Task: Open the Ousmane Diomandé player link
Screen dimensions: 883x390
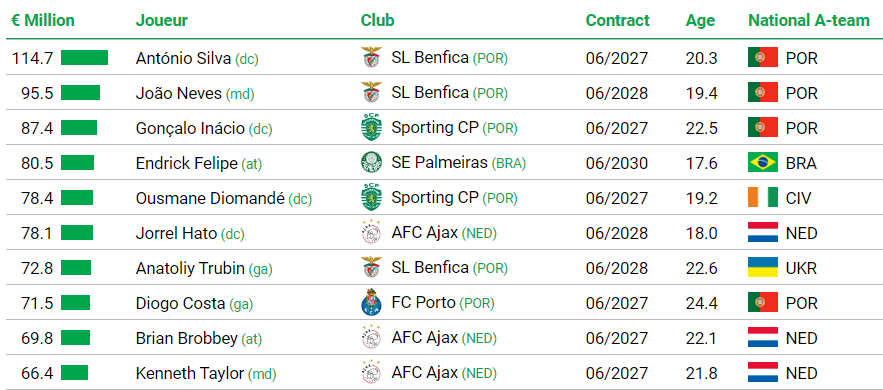Action: (x=210, y=198)
